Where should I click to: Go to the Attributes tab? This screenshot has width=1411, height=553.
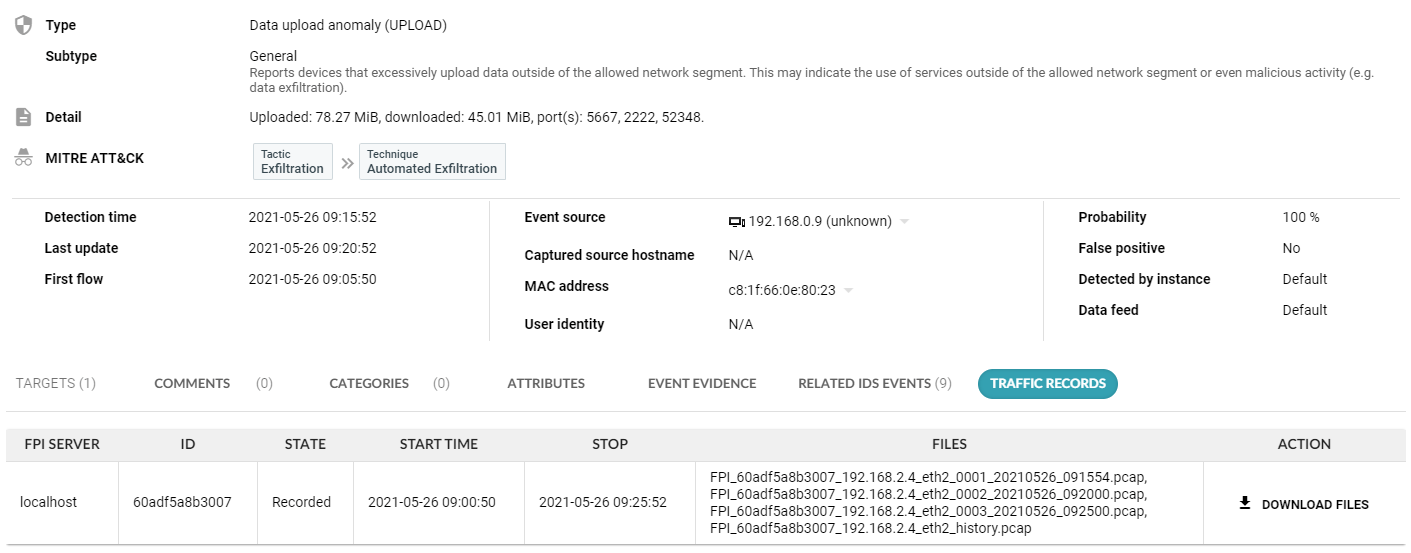coord(546,383)
